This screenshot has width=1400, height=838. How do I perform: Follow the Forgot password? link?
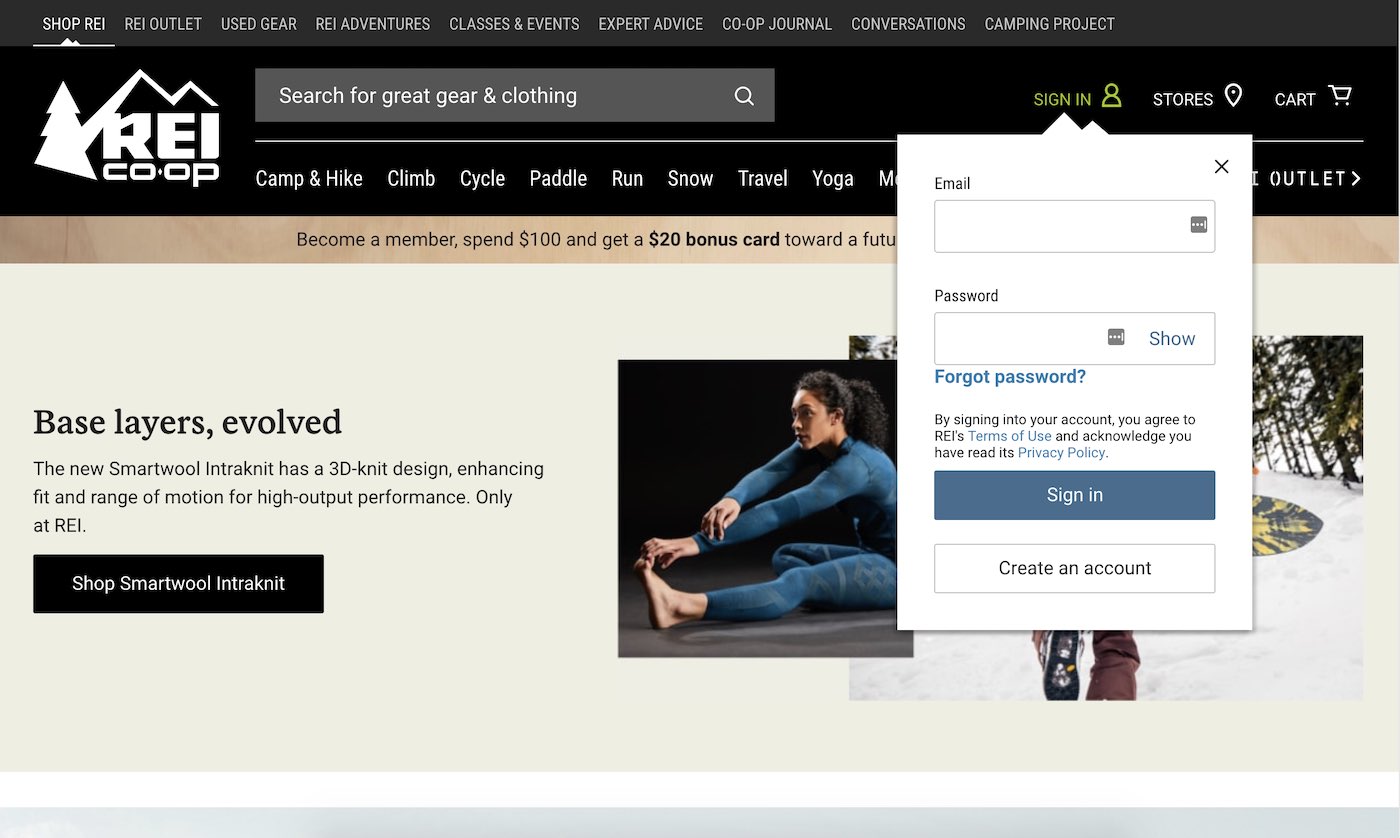tap(1010, 377)
